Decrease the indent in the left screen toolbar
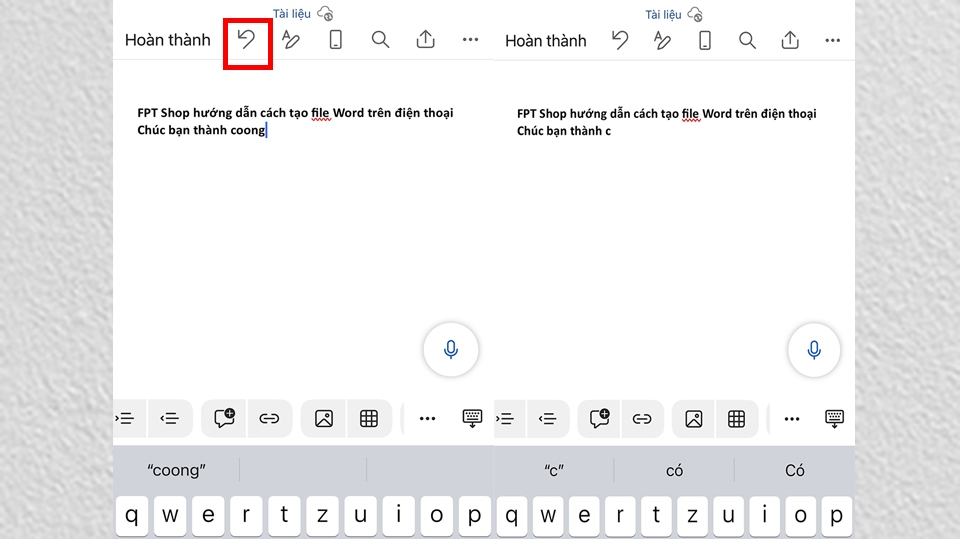Viewport: 960px width, 539px height. pyautogui.click(x=170, y=418)
